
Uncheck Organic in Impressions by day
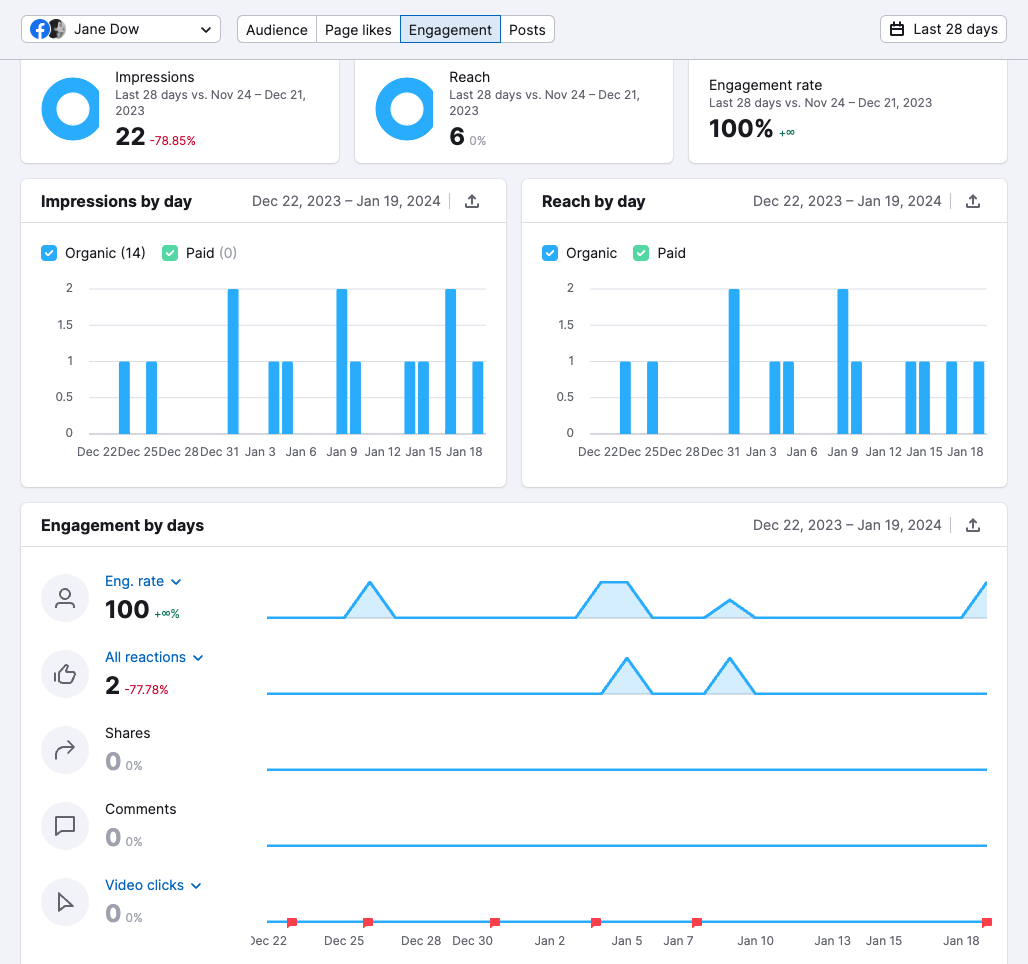coord(49,253)
